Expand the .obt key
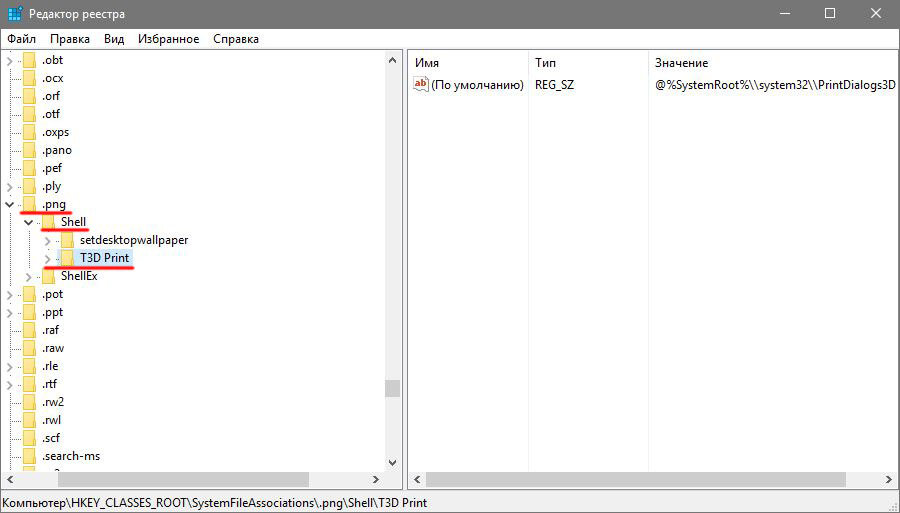The height and width of the screenshot is (513, 900). coord(10,60)
